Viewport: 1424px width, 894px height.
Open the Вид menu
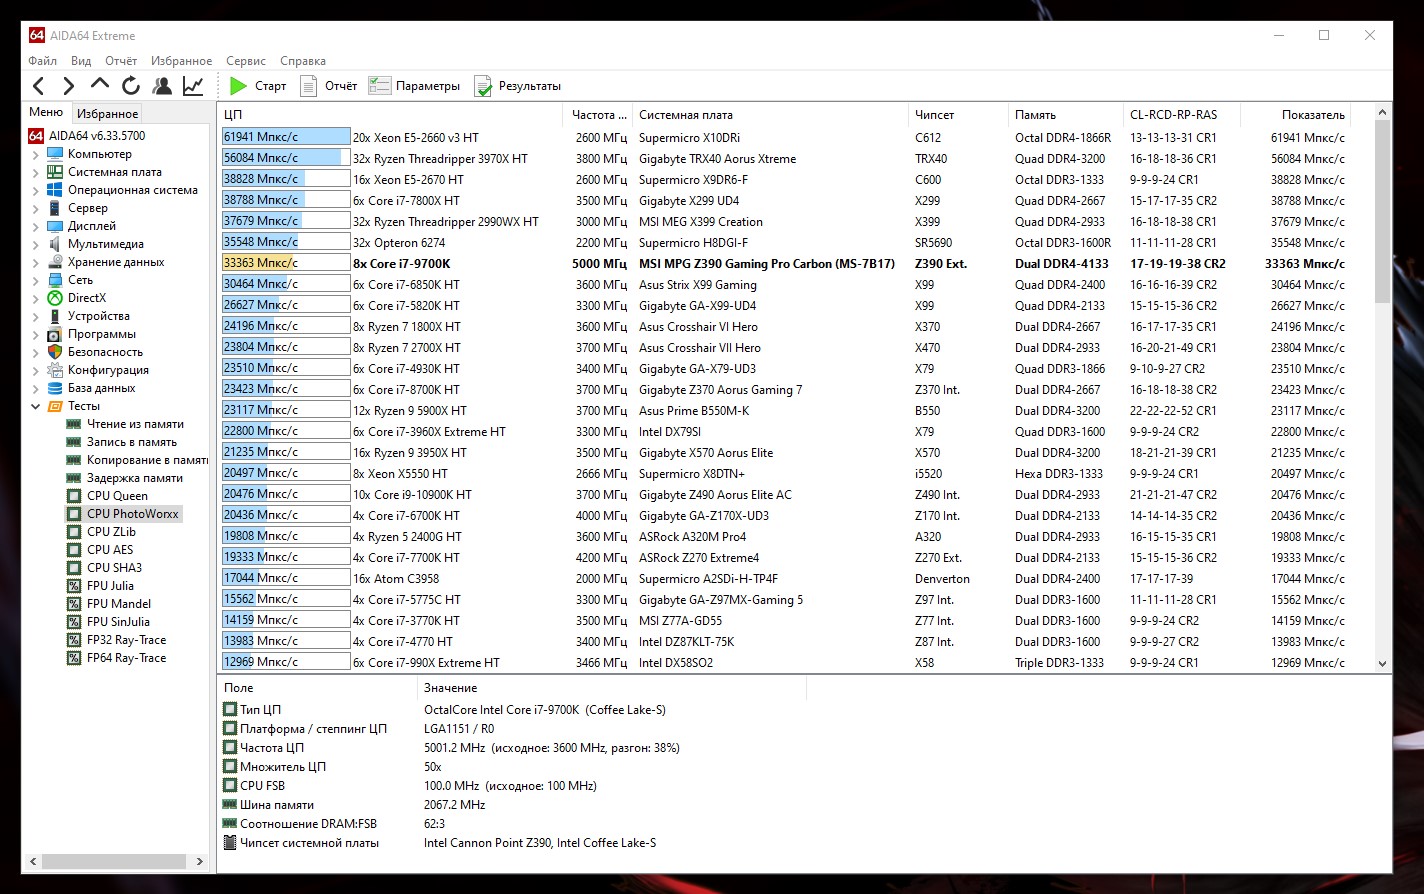click(x=81, y=61)
